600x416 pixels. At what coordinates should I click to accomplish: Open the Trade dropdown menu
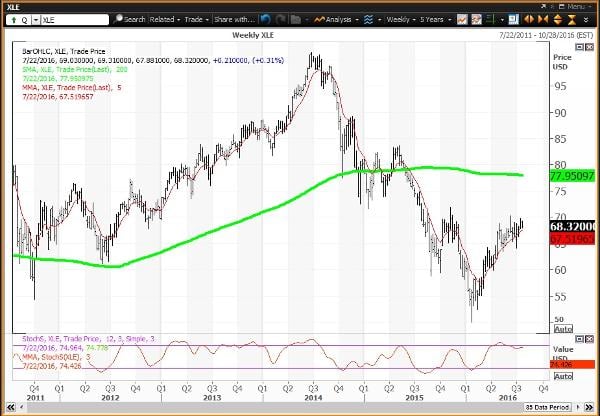pos(196,19)
